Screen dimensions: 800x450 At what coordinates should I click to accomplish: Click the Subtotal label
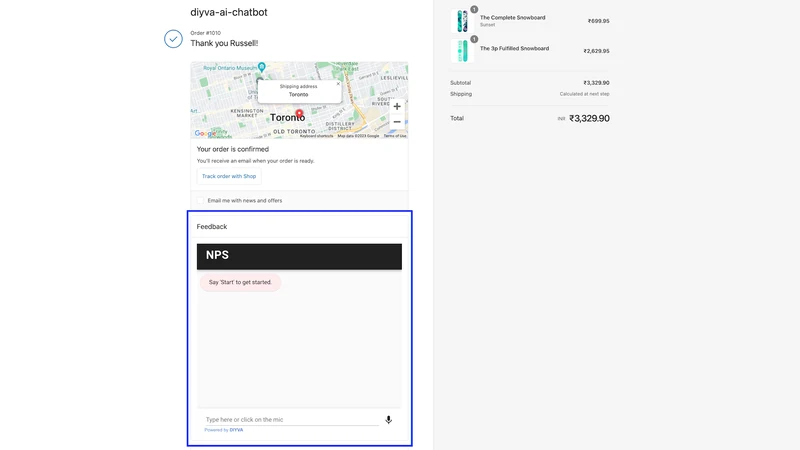(460, 83)
